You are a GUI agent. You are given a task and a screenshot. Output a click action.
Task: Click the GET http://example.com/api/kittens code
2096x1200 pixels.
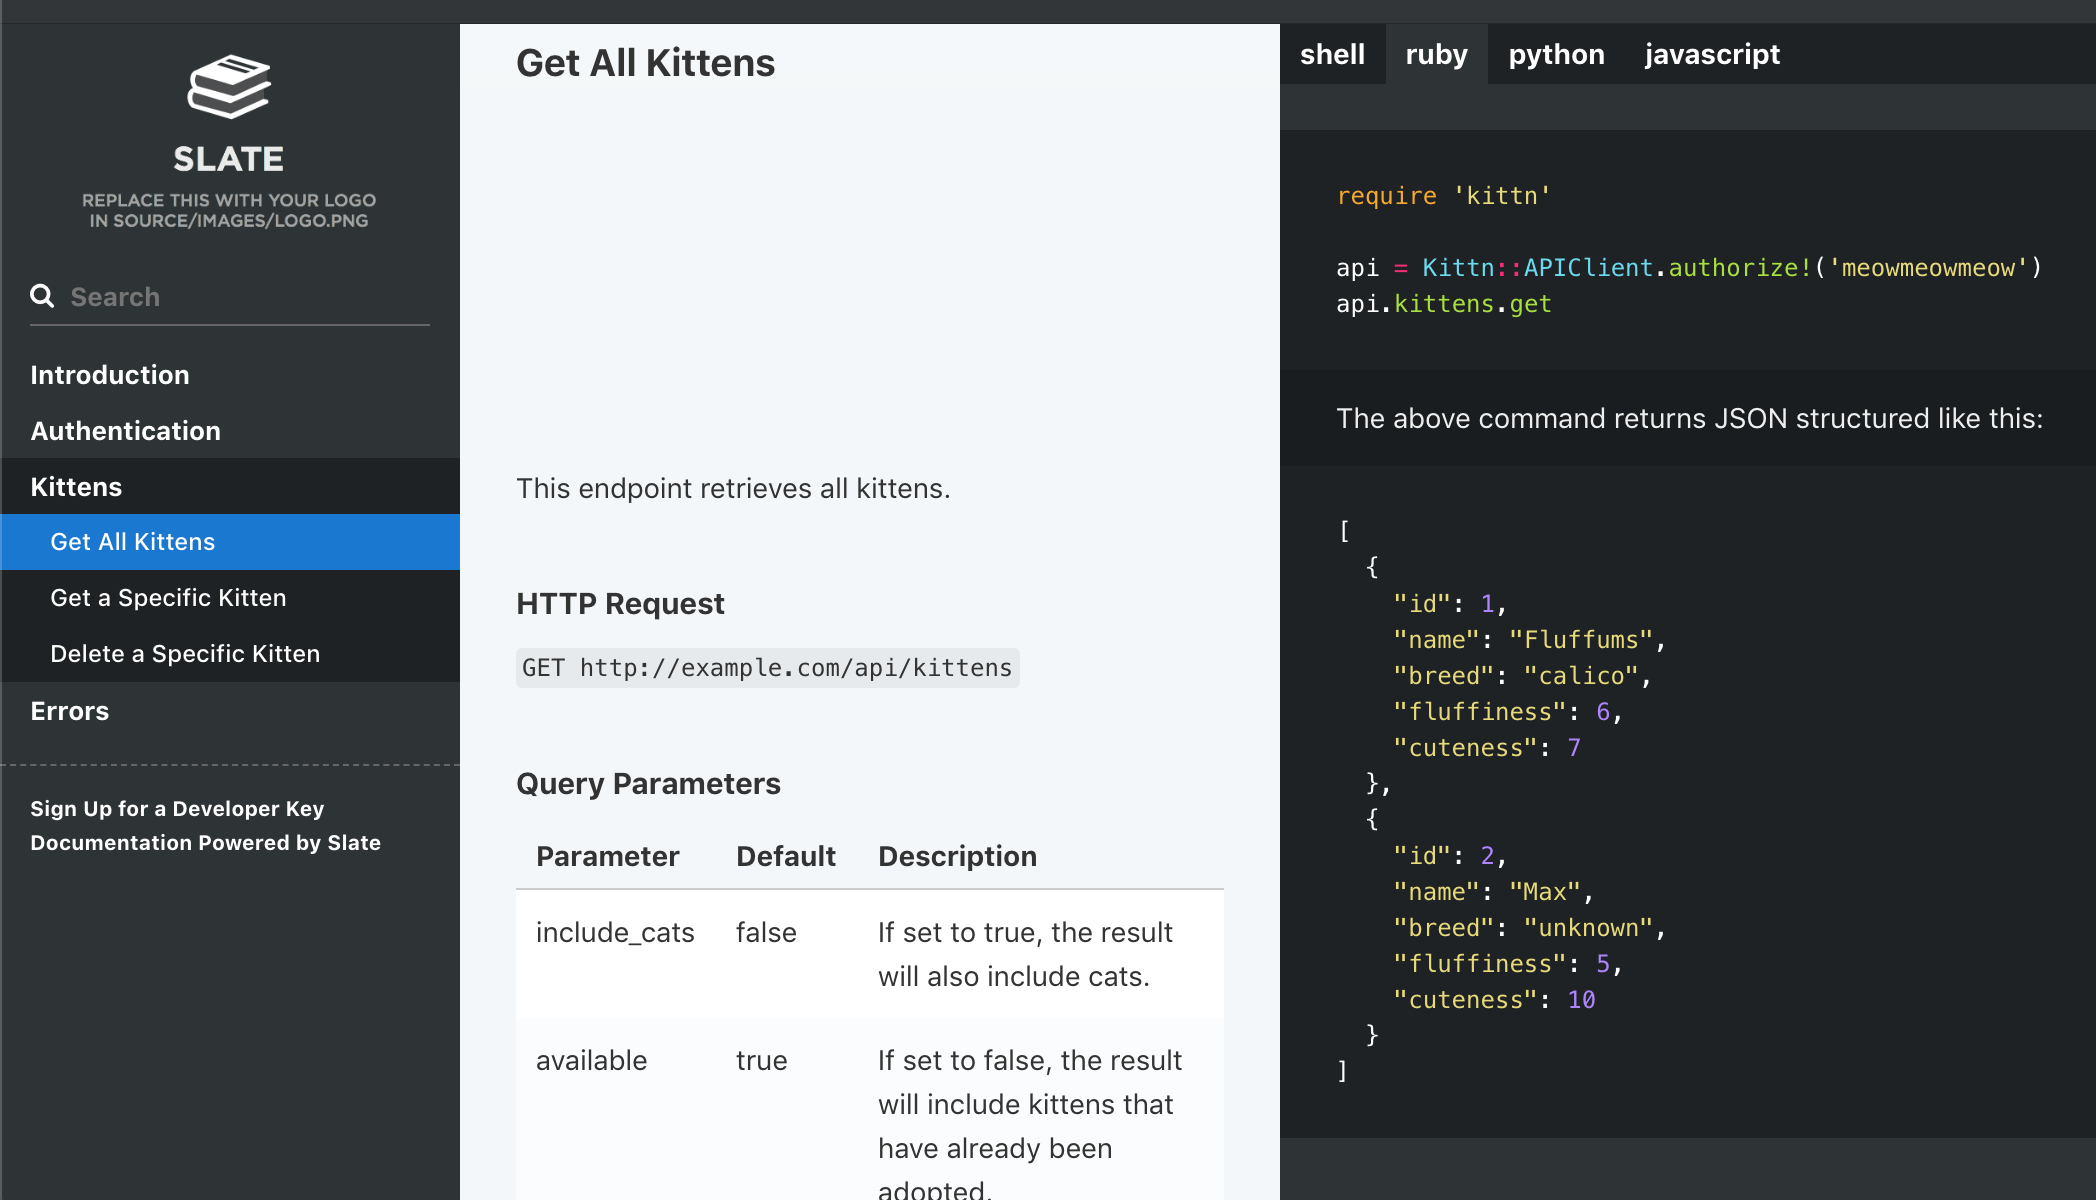click(x=767, y=668)
